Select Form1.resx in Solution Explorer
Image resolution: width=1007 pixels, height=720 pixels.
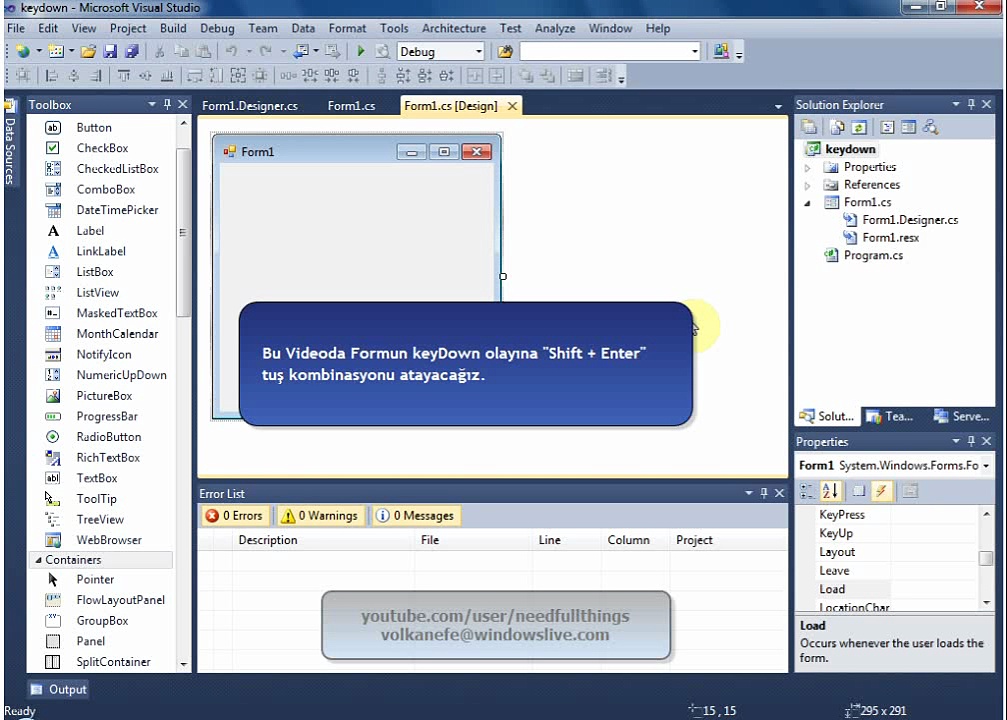pos(890,238)
